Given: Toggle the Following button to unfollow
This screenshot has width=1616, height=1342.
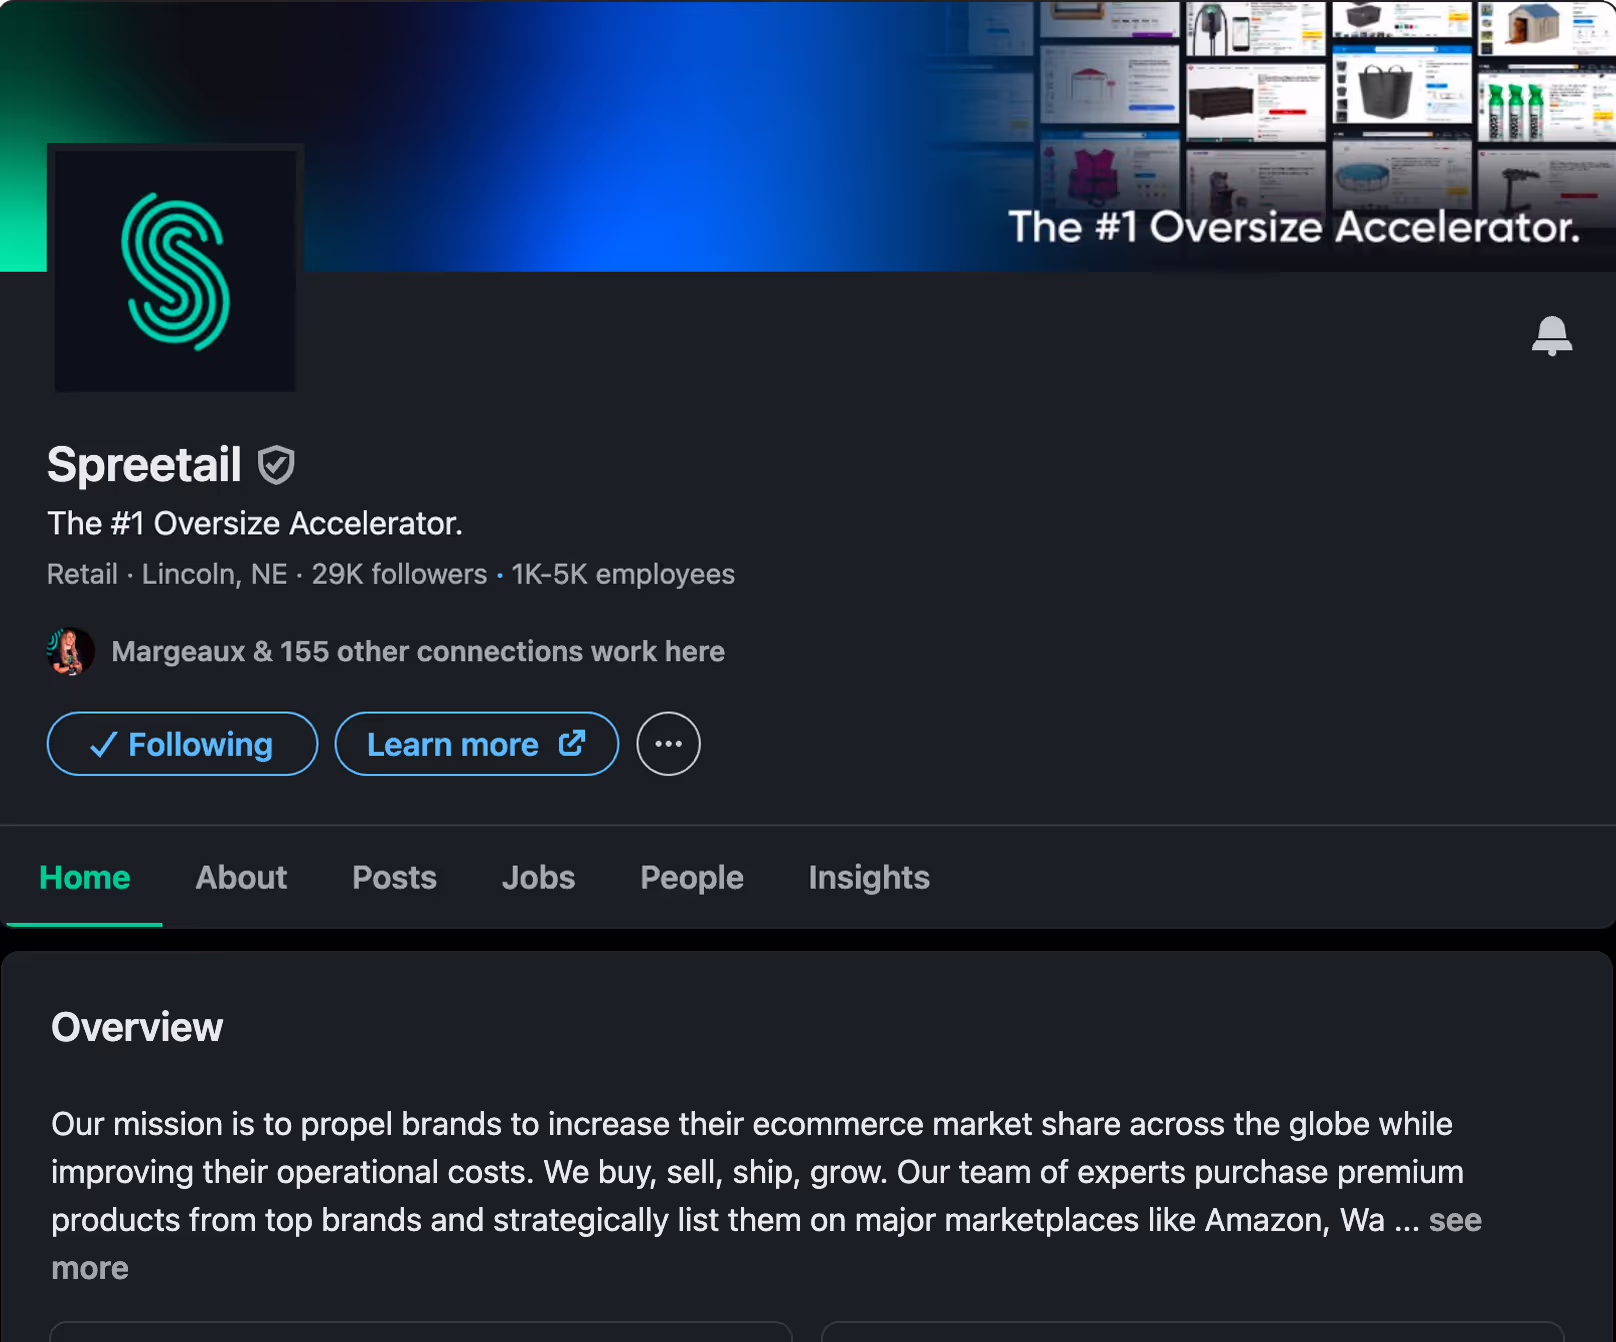Looking at the screenshot, I should [182, 744].
